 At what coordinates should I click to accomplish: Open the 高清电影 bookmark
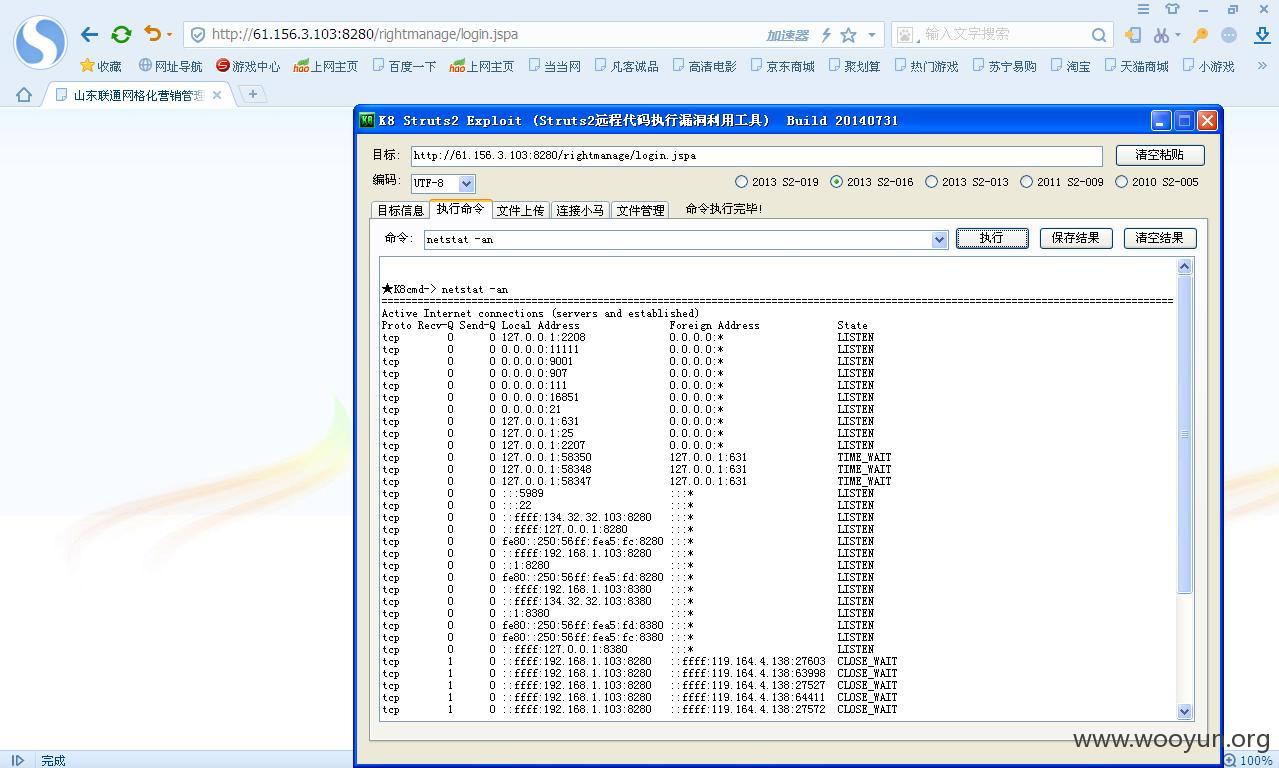[704, 66]
